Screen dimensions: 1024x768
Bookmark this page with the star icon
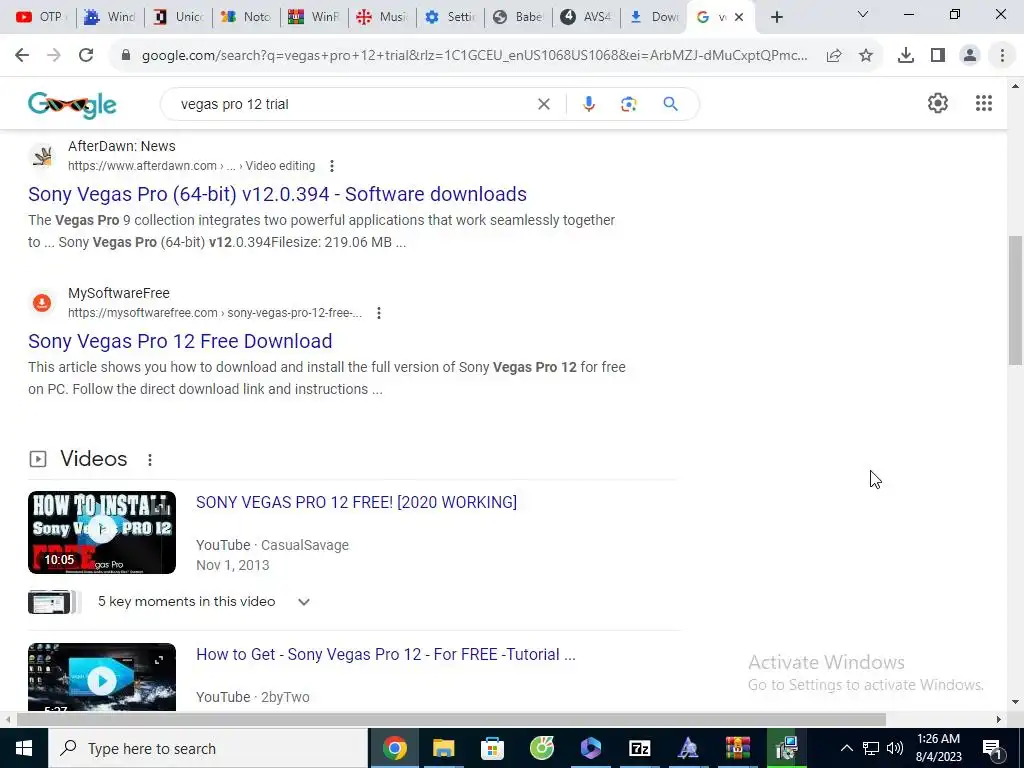[866, 56]
